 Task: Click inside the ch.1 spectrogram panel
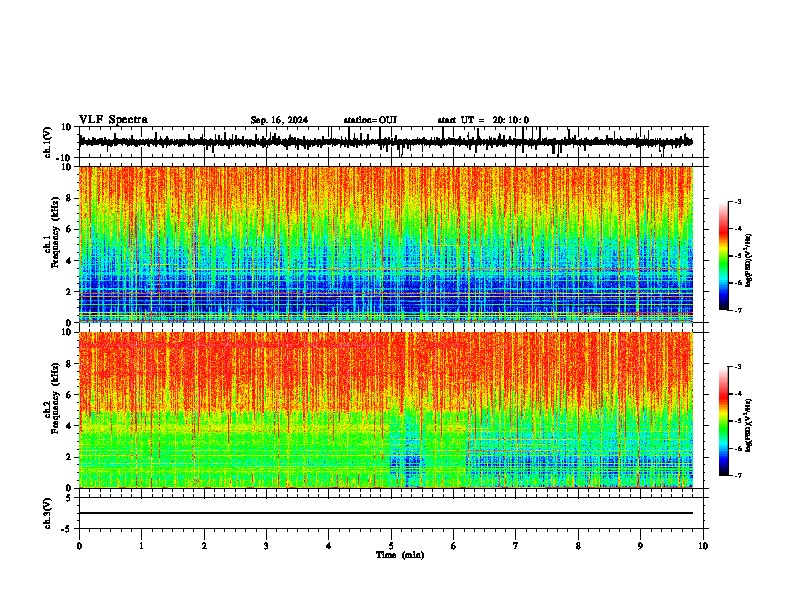(x=386, y=244)
